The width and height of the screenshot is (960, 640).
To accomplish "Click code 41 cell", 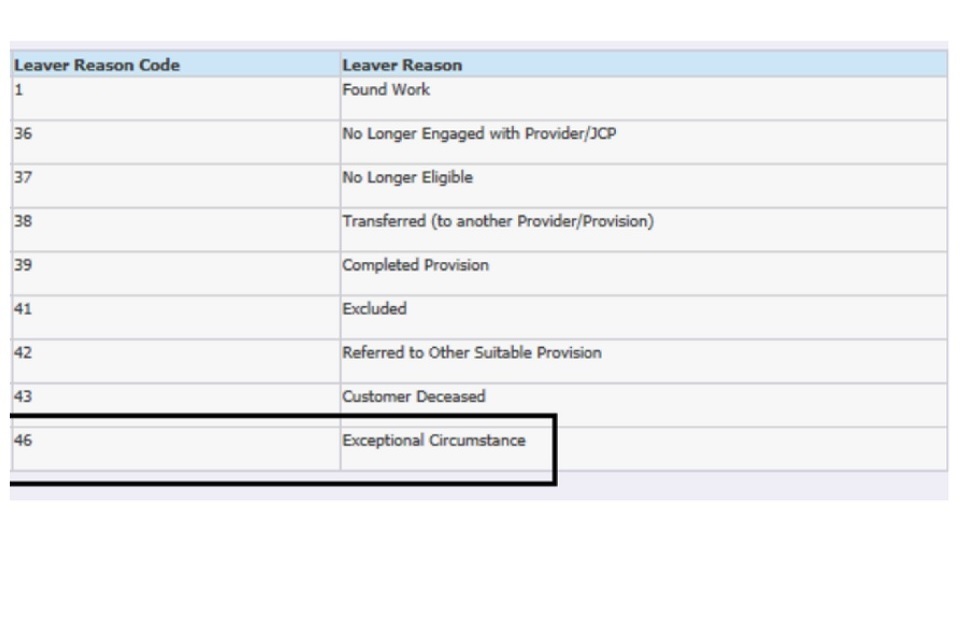I will (22, 310).
